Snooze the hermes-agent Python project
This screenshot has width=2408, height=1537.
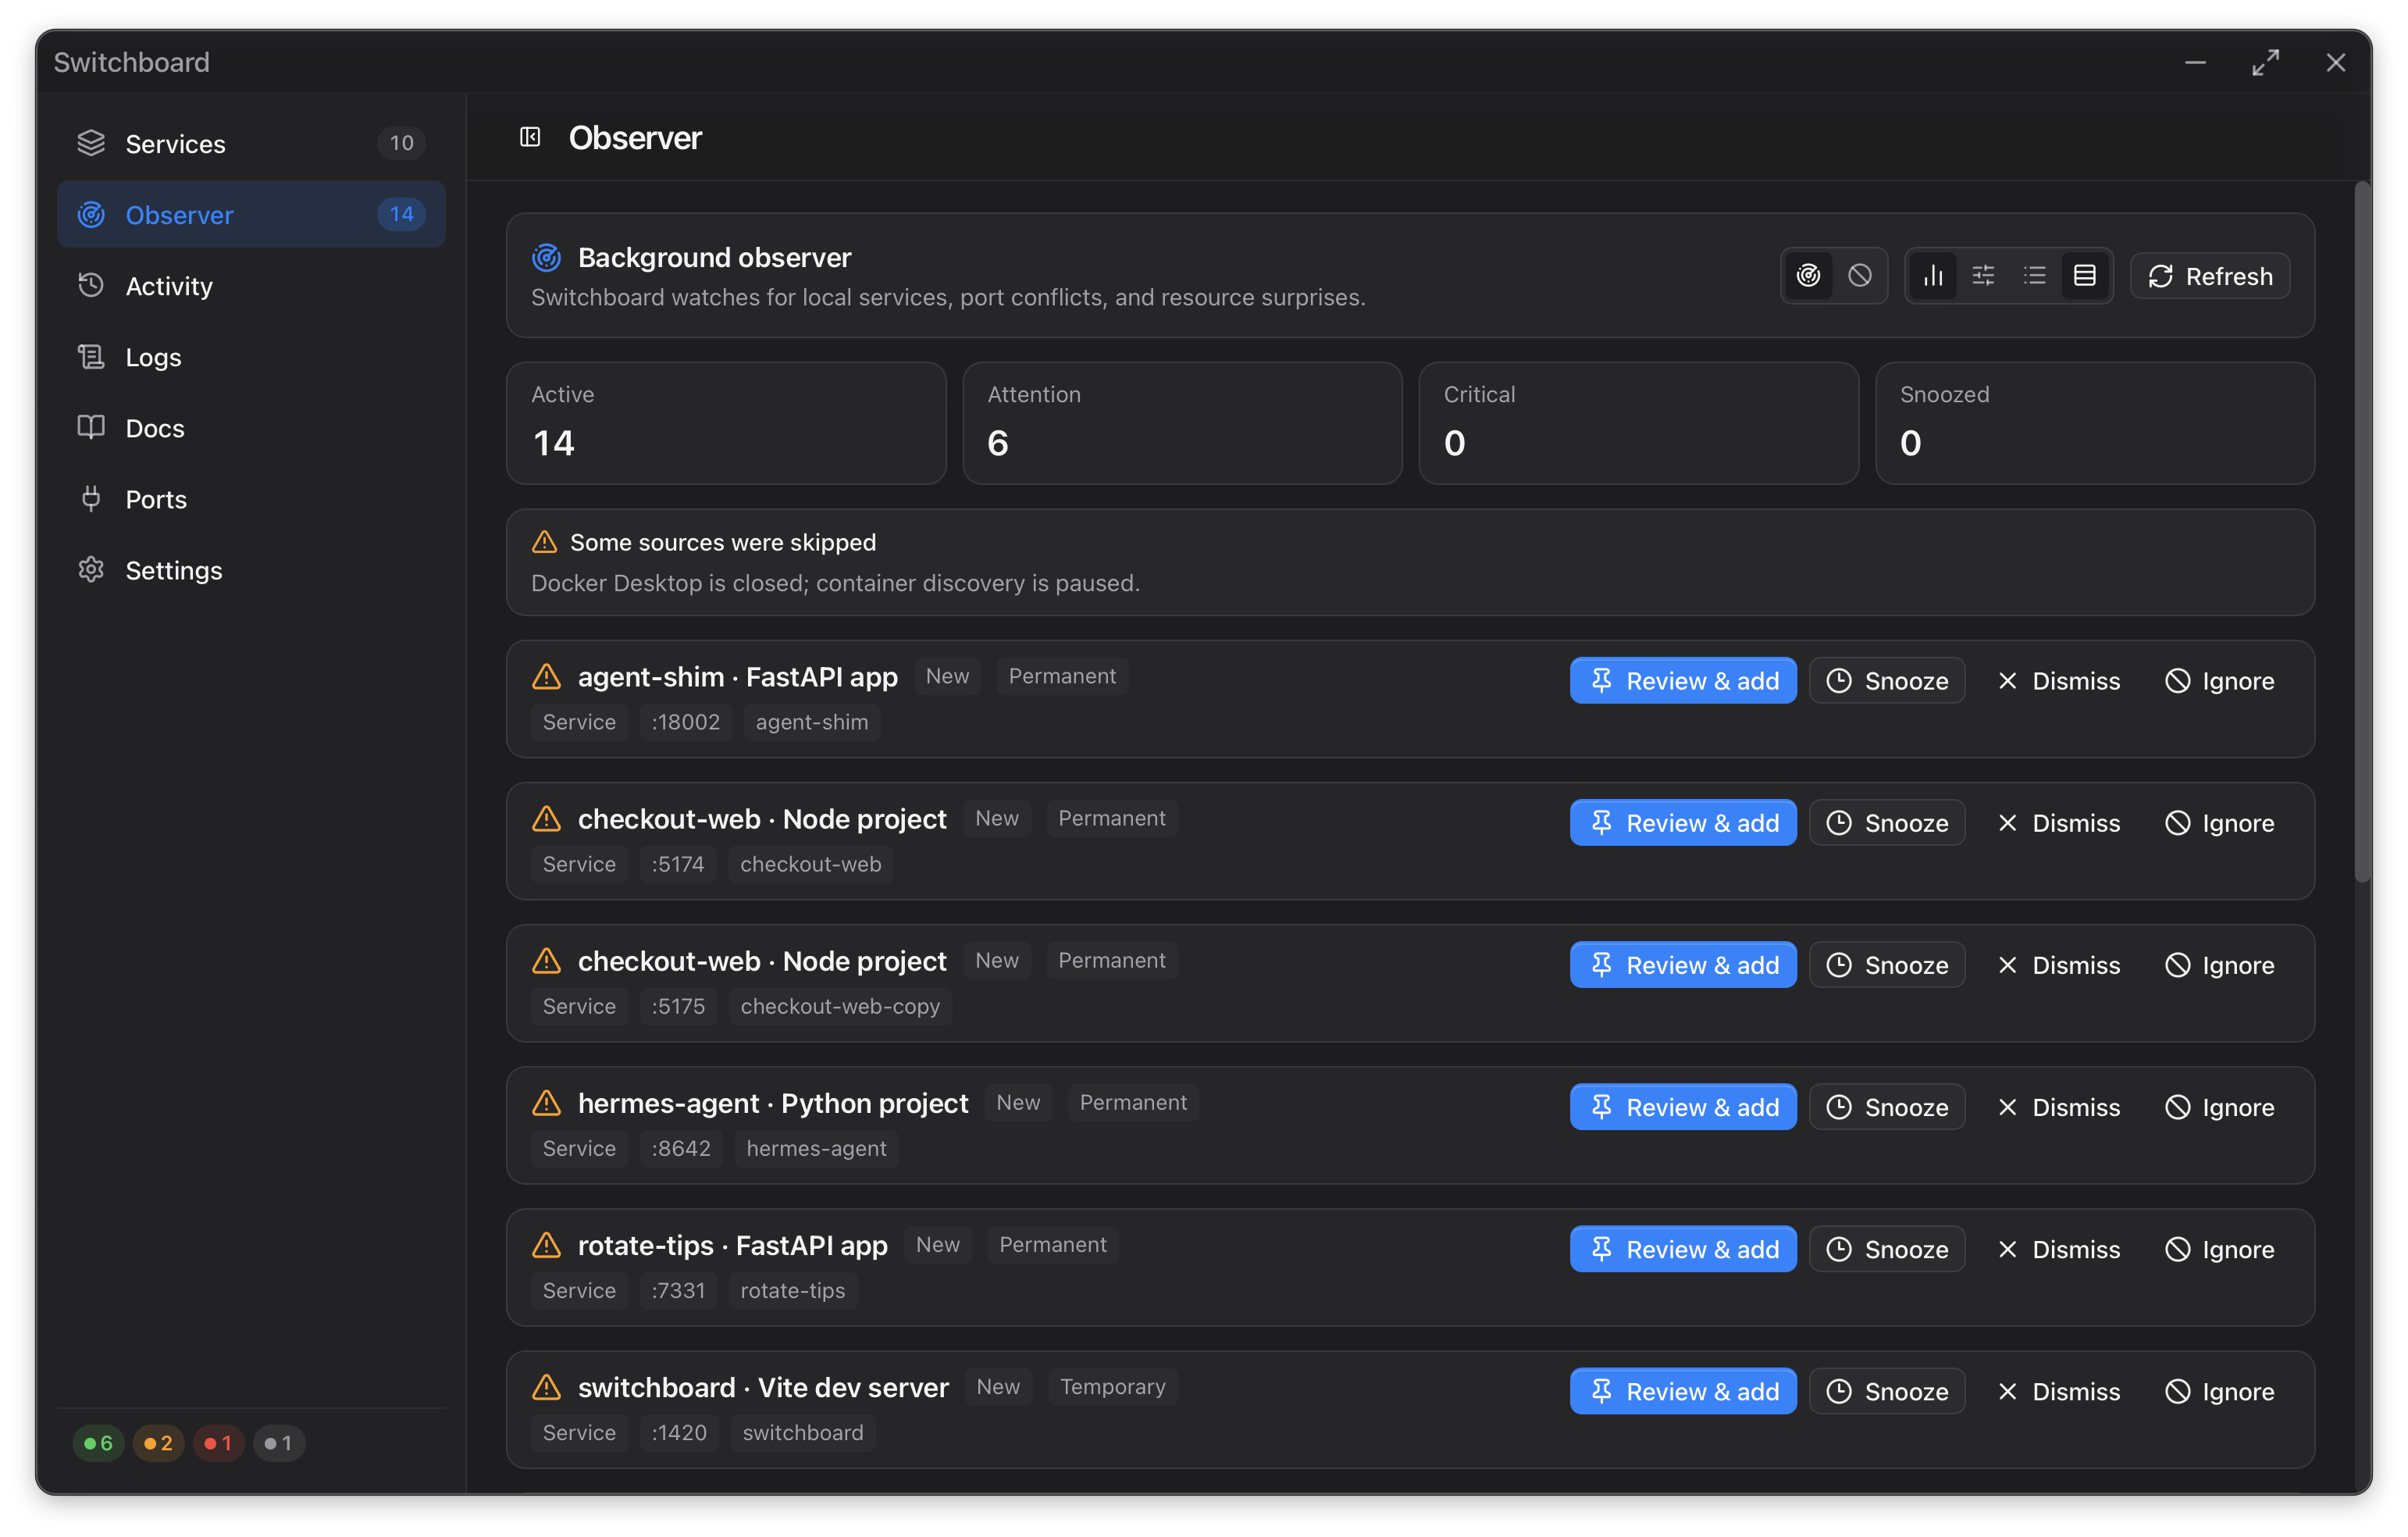point(1887,1107)
